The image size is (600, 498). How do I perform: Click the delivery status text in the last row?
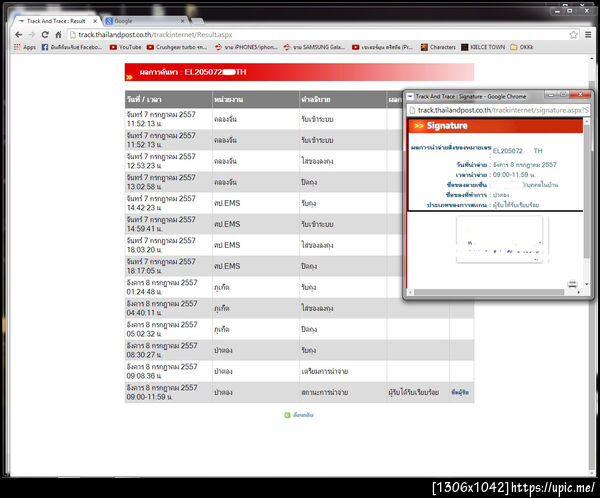[413, 392]
